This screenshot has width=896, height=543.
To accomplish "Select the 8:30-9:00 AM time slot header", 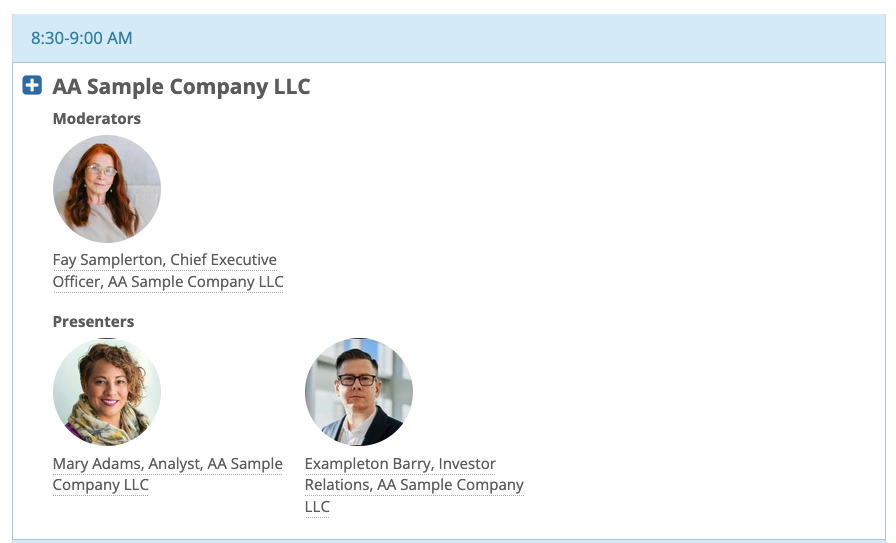I will coord(82,39).
